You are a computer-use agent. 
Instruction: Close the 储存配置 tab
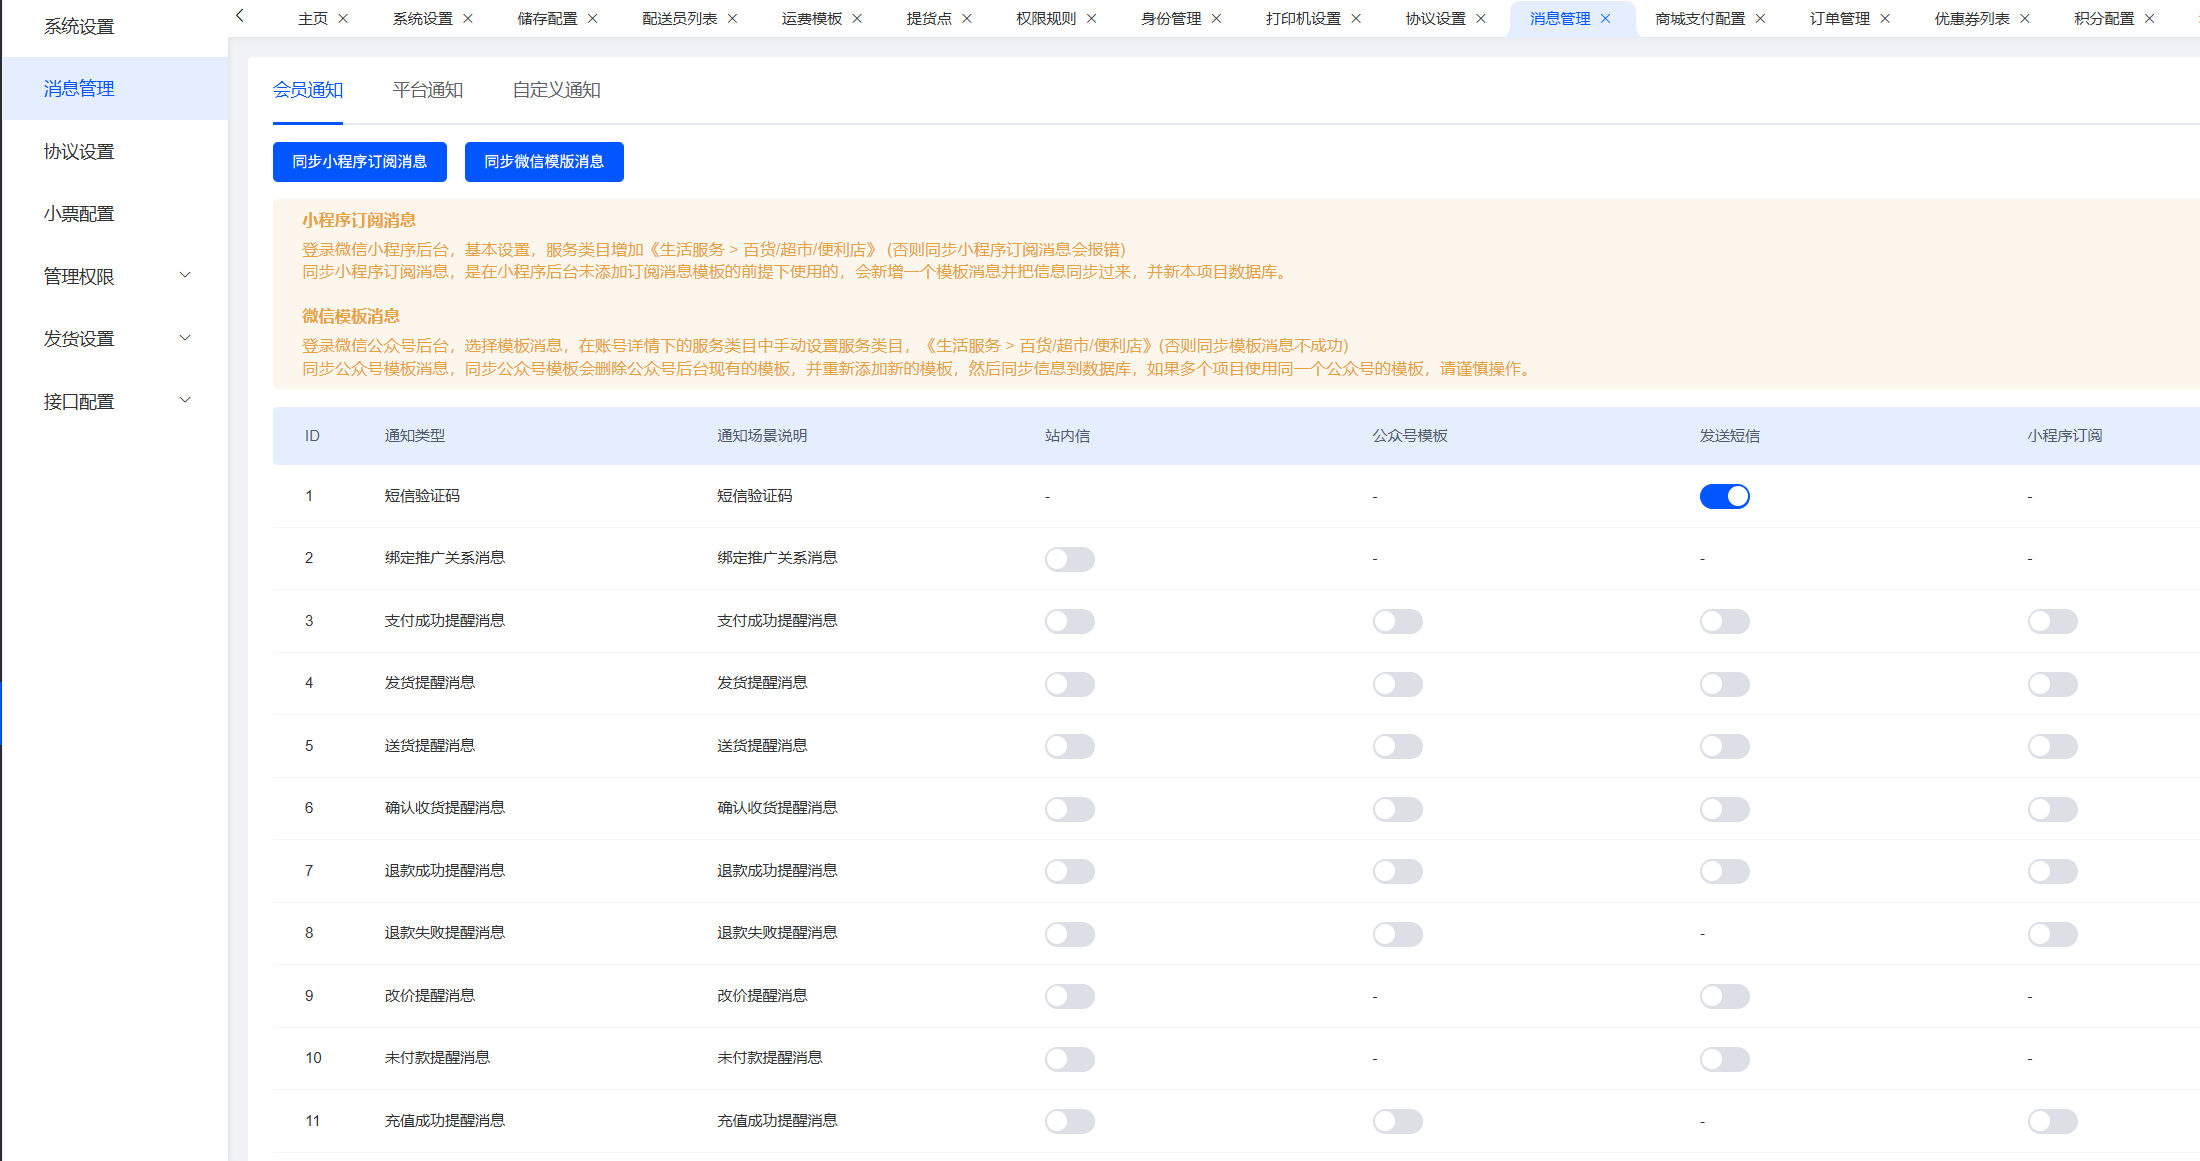pos(592,19)
